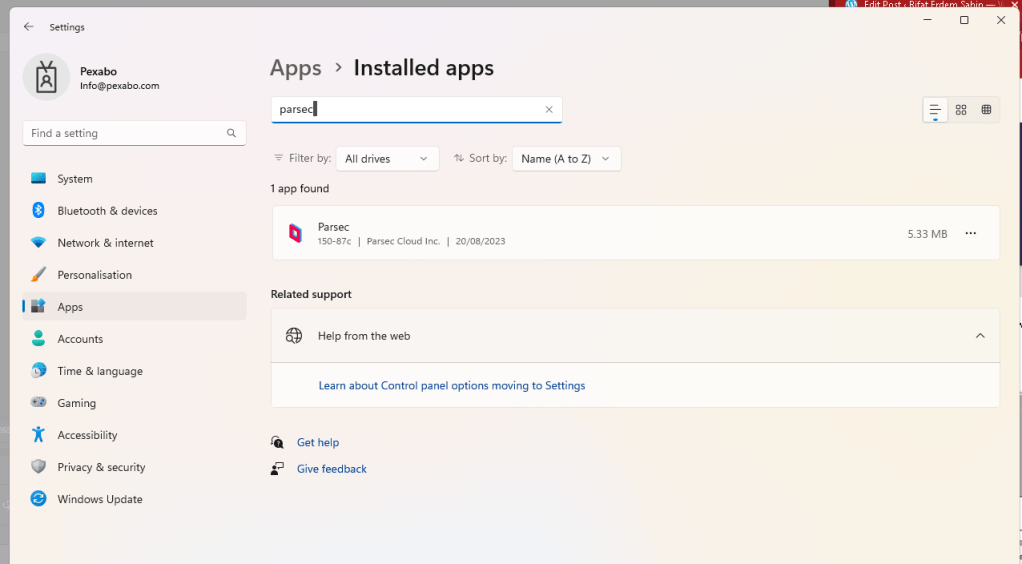
Task: Click the System monitor icon in sidebar
Action: click(x=38, y=179)
